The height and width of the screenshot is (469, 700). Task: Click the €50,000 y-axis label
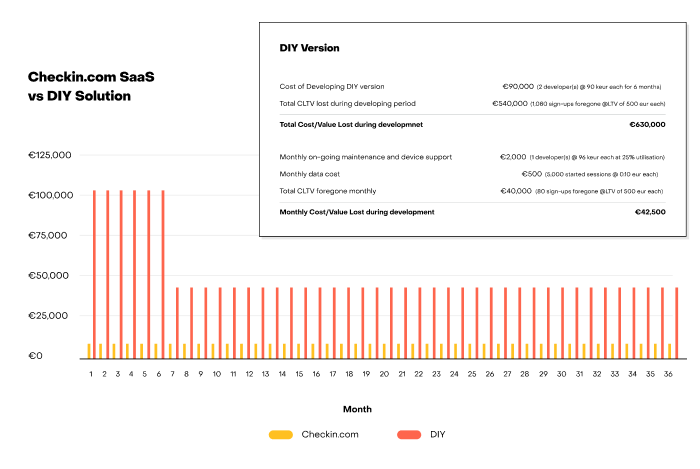coord(48,276)
